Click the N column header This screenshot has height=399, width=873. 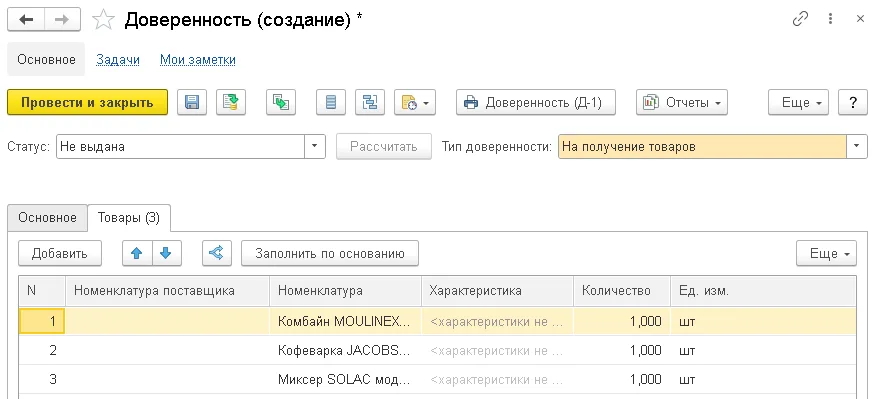[x=42, y=290]
